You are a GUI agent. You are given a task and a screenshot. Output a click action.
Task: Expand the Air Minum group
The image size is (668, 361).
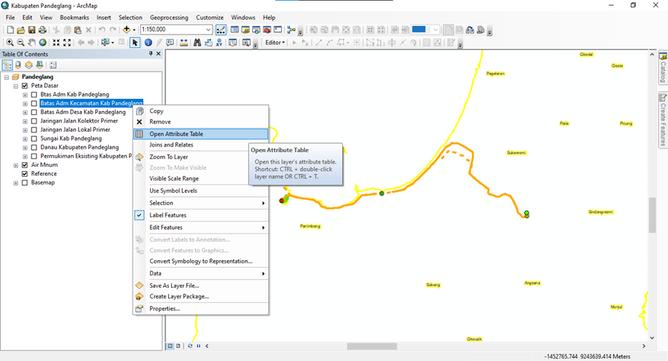(16, 165)
